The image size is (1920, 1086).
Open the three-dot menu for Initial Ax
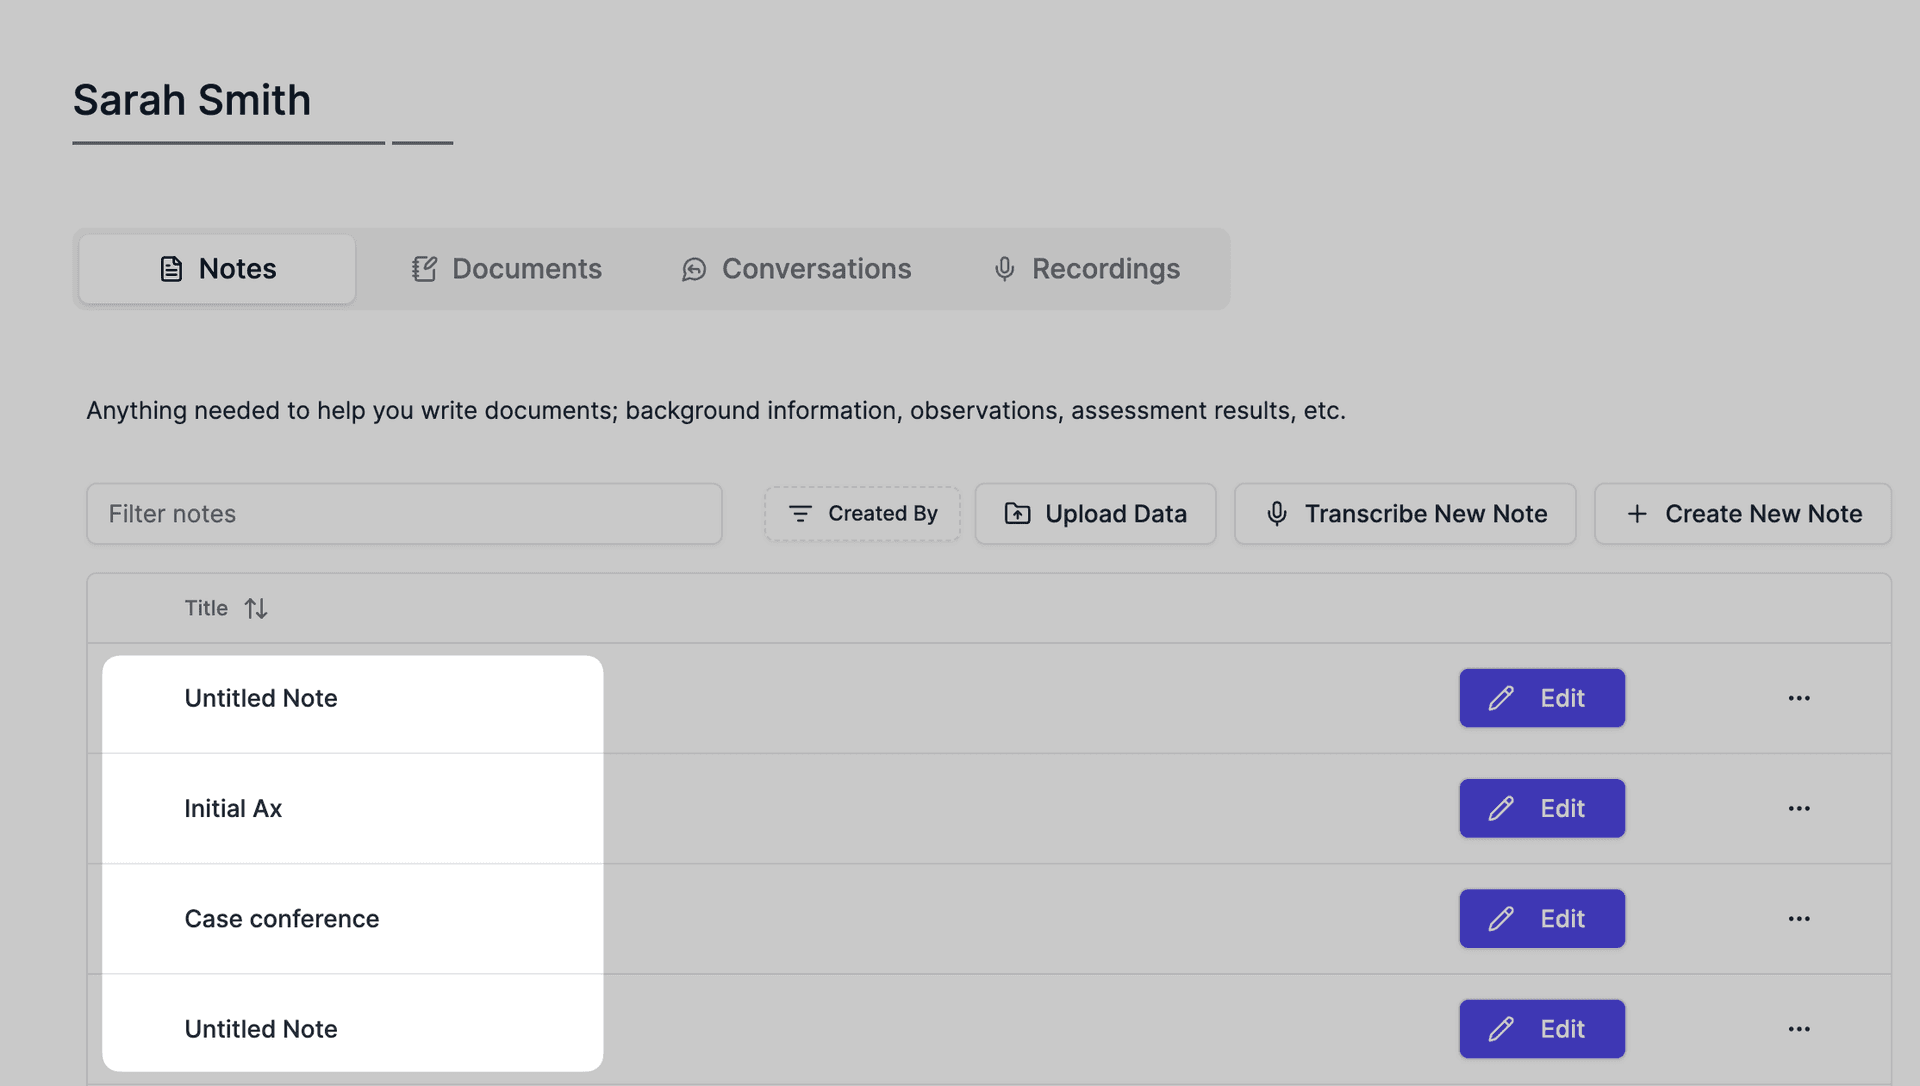click(1799, 808)
